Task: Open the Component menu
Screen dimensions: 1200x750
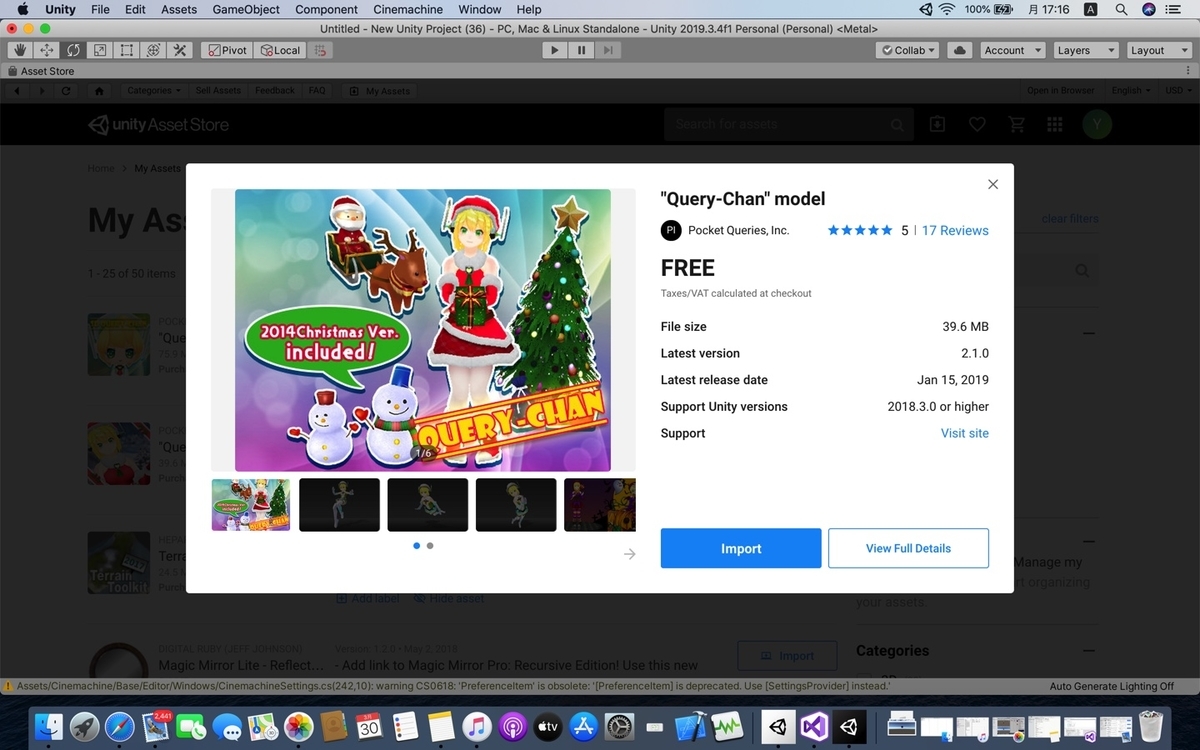Action: [x=327, y=9]
